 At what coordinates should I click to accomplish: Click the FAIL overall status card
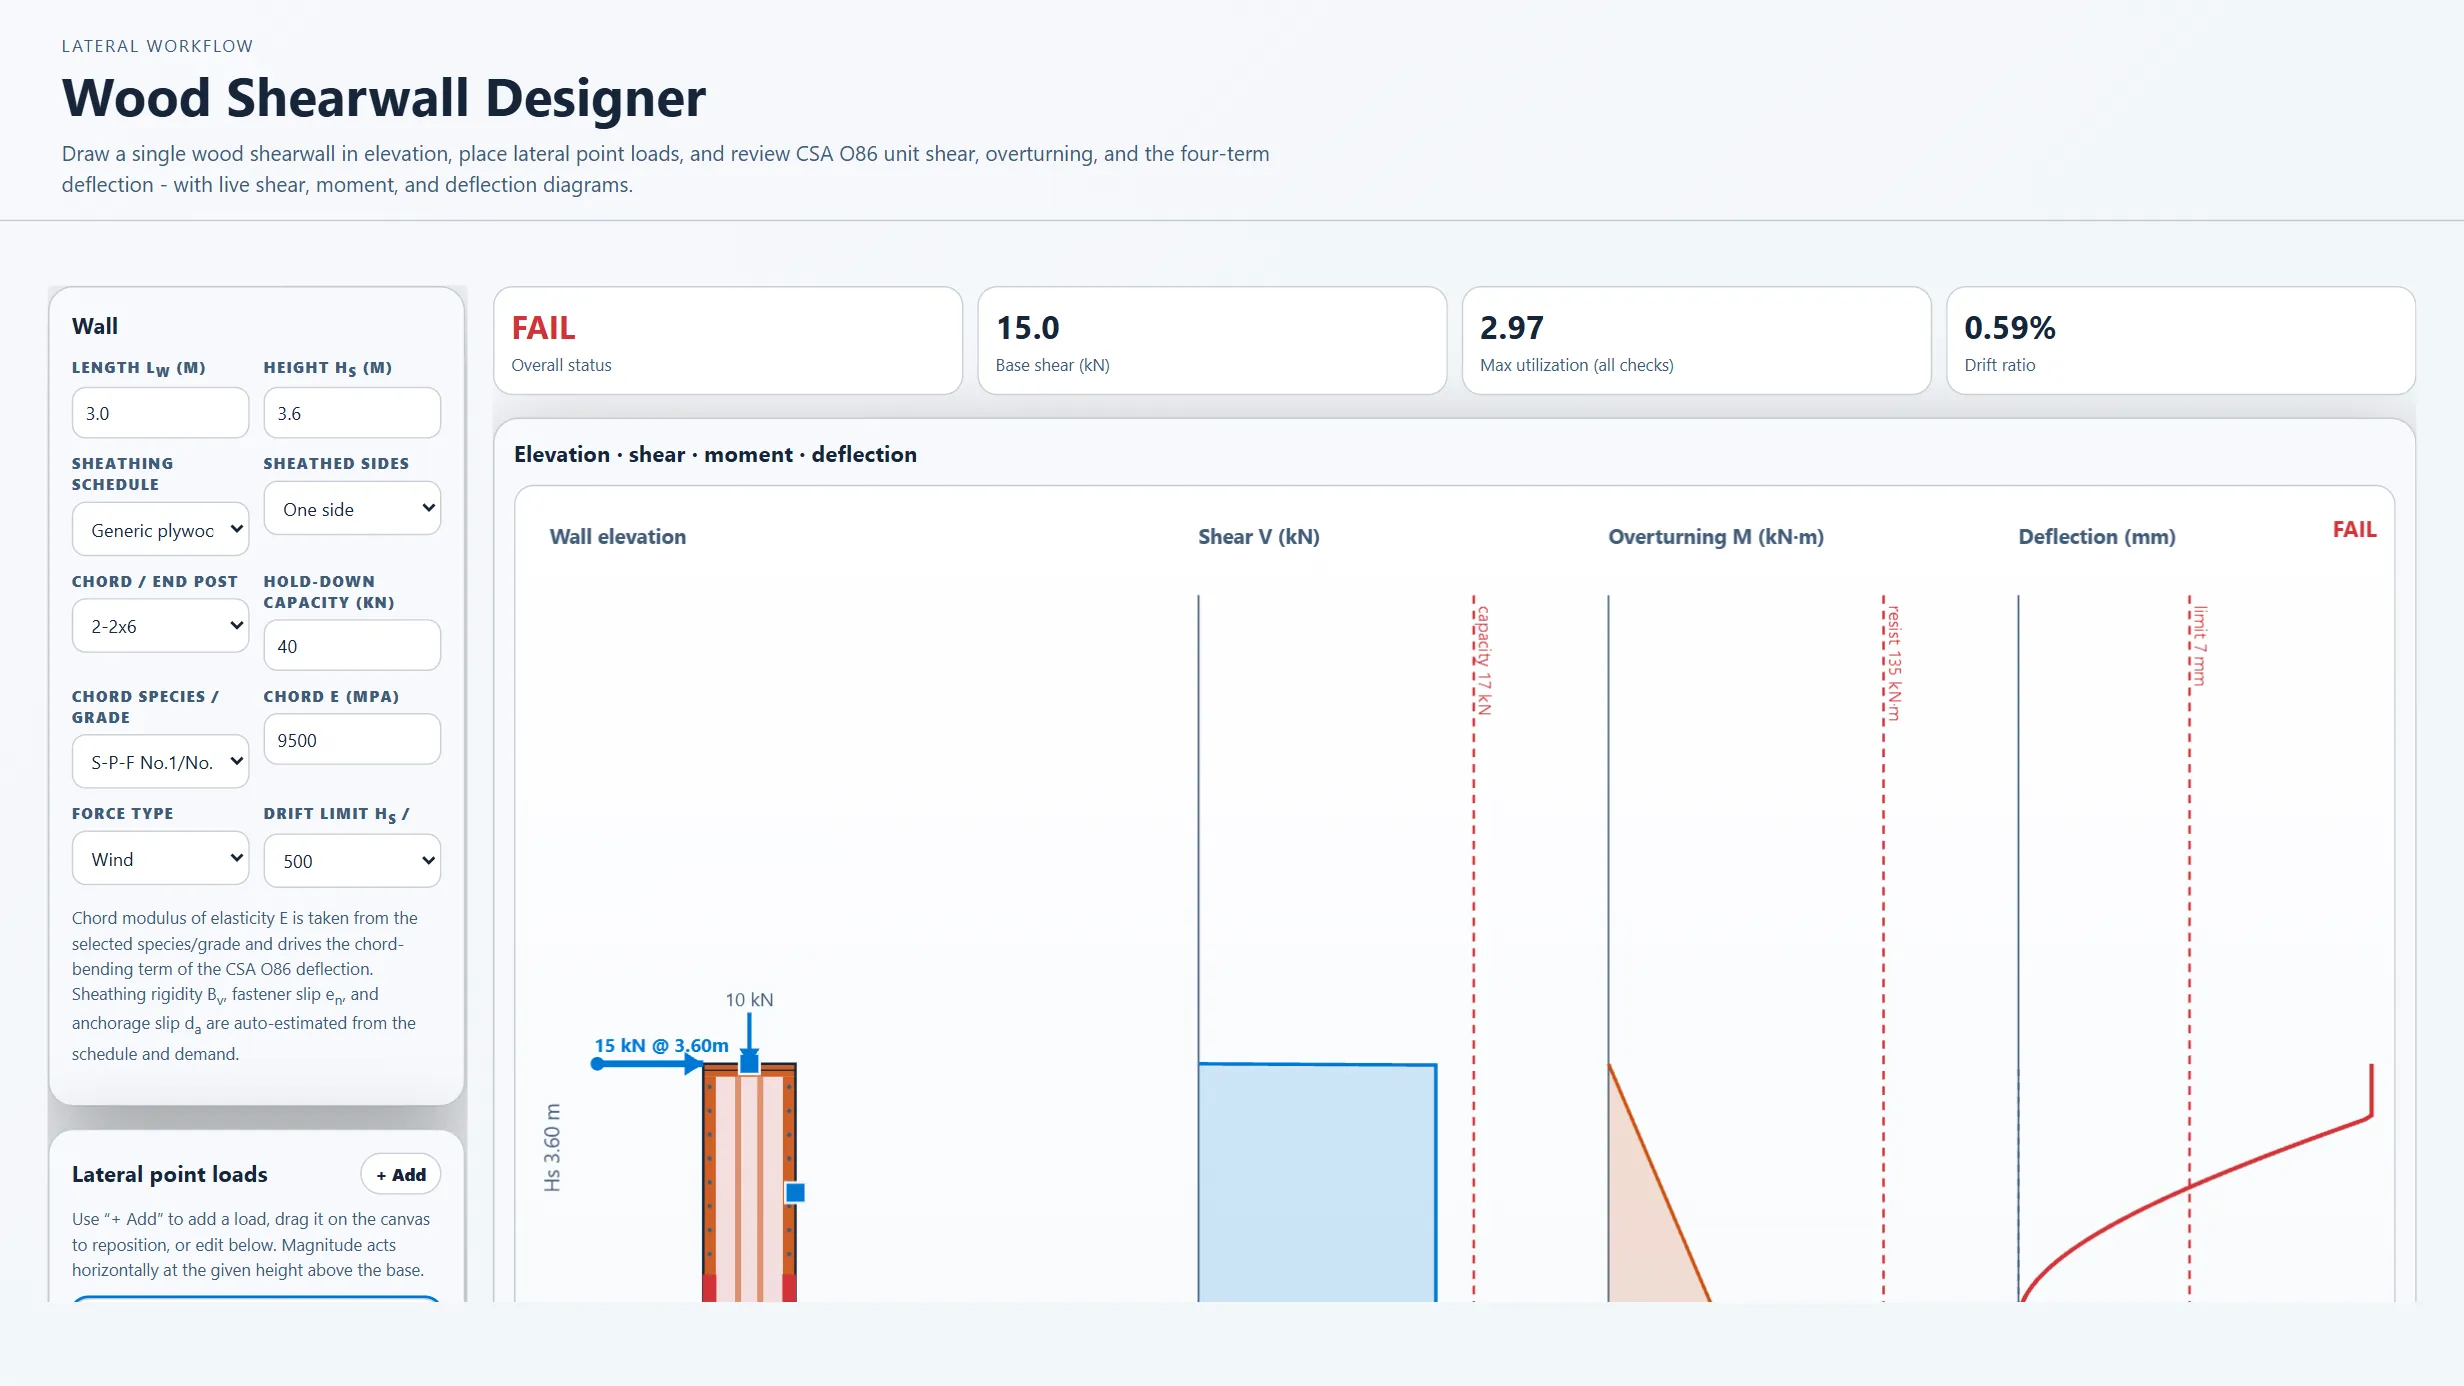[x=728, y=340]
